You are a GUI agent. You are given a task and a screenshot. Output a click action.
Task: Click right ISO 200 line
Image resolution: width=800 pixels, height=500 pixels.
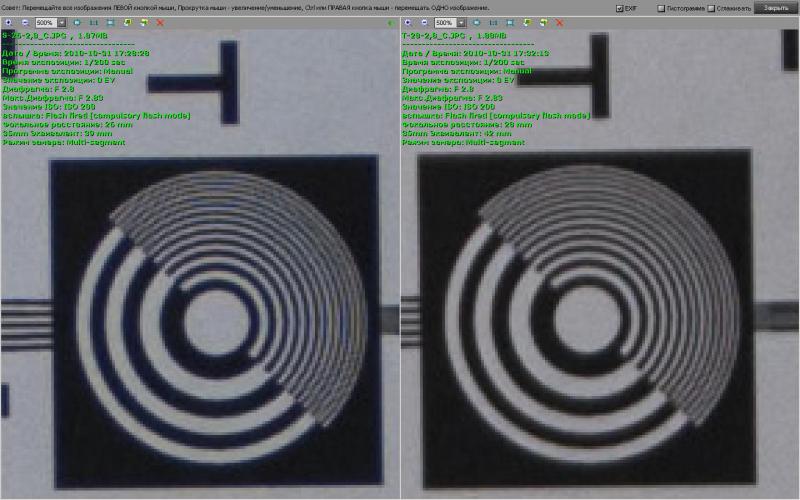click(448, 107)
